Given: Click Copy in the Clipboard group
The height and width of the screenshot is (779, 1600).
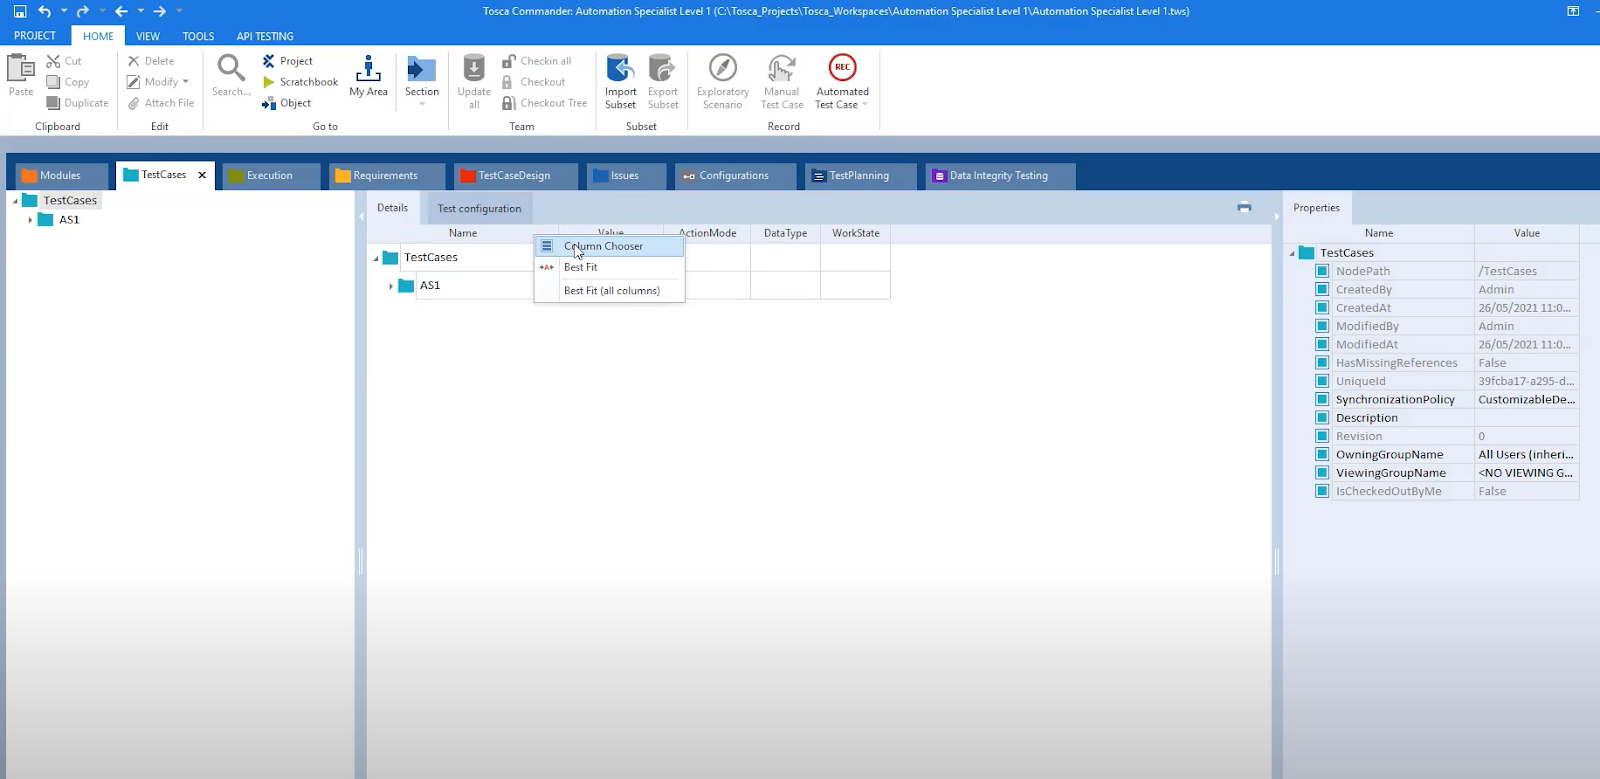Looking at the screenshot, I should [x=68, y=82].
